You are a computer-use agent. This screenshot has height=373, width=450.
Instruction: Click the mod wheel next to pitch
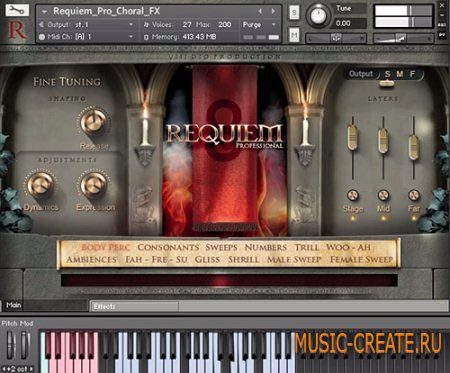(x=25, y=346)
